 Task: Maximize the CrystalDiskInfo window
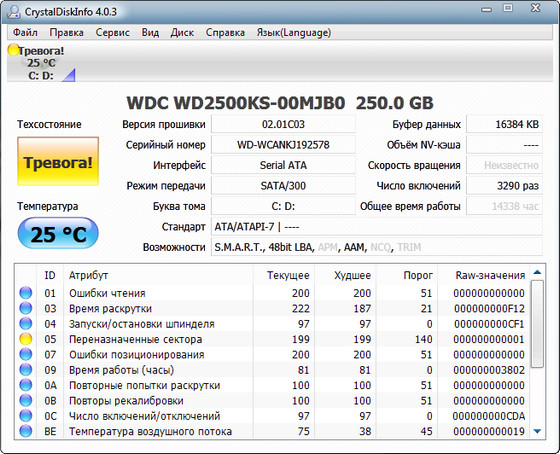click(x=508, y=8)
